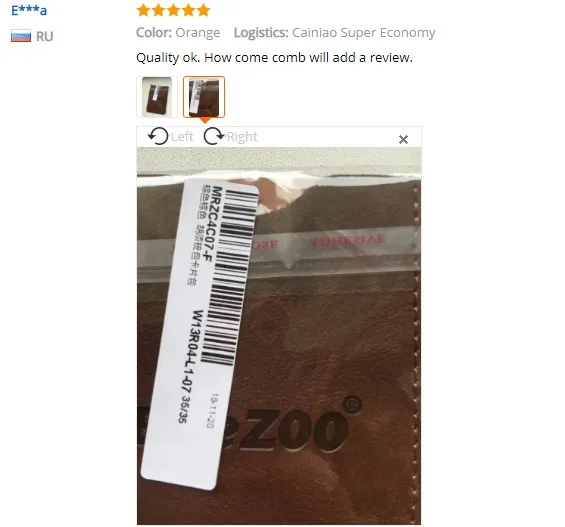Viewport: 565px width, 527px height.
Task: Click the fifth orange rating star
Action: (204, 10)
